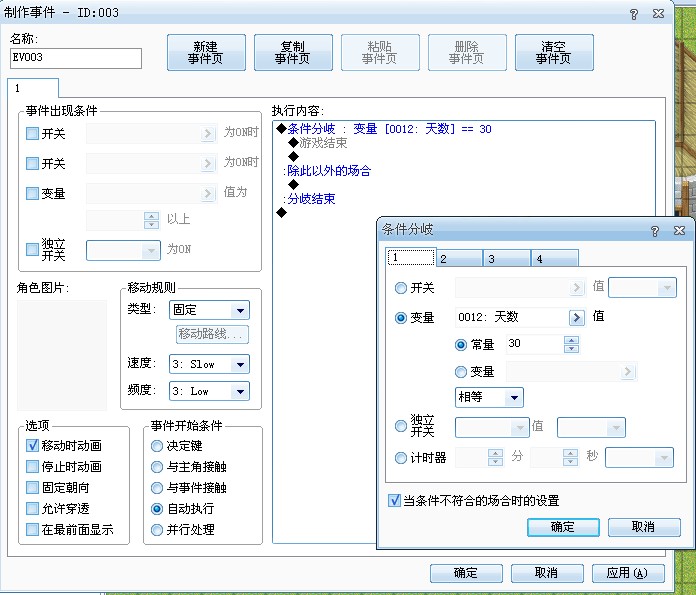Click the 移动路线... button
Viewport: 696px width, 595px height.
(212, 334)
